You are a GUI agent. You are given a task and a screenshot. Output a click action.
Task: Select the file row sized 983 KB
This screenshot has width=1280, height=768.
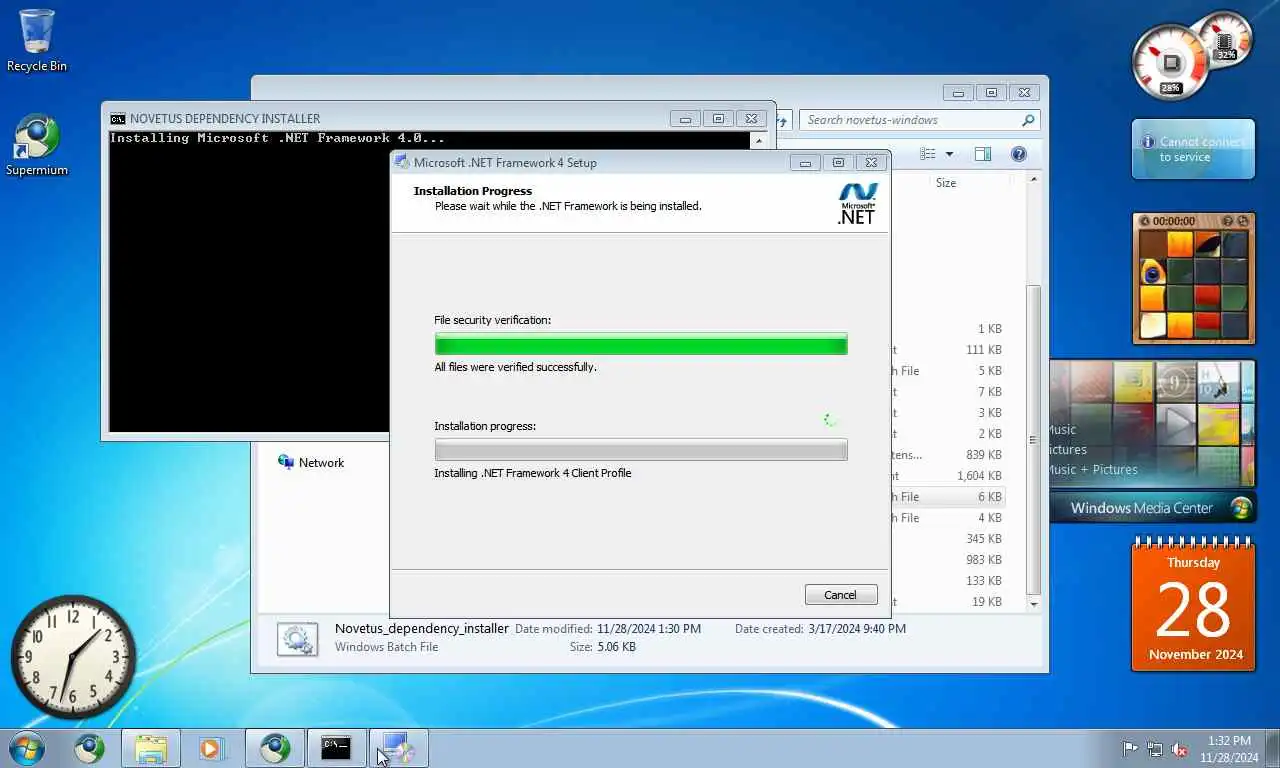[947, 560]
